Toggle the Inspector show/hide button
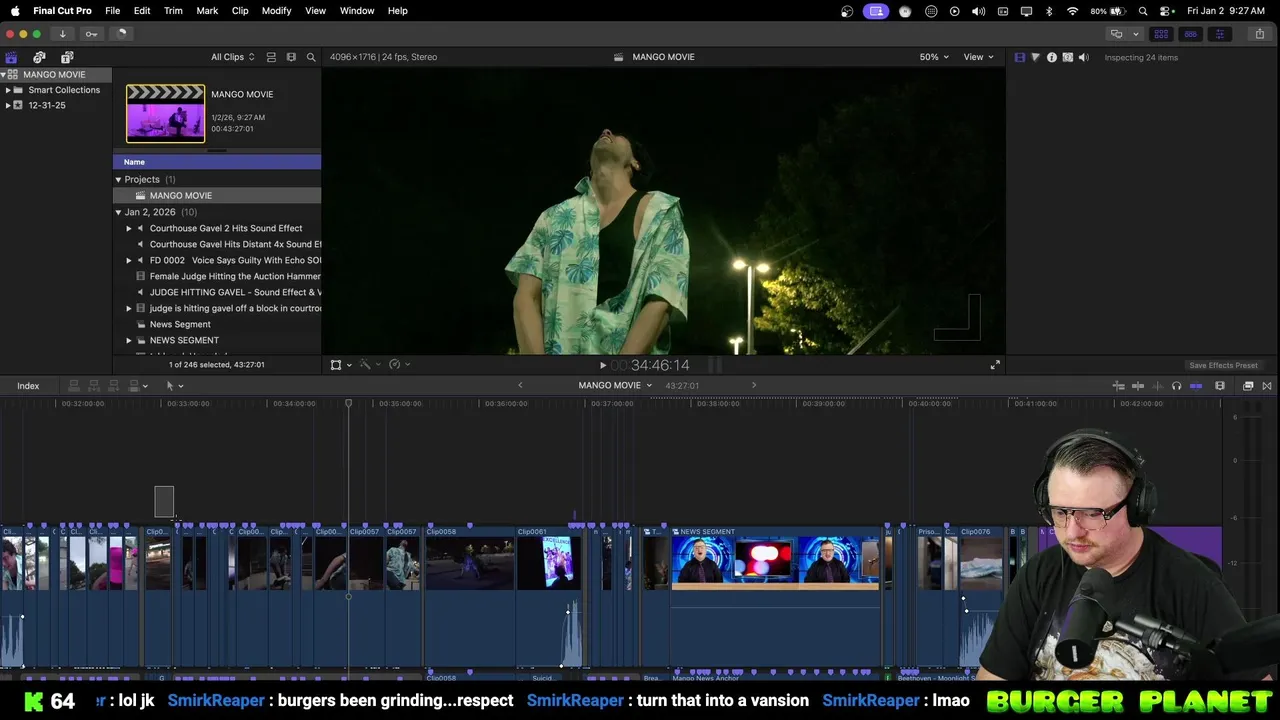The image size is (1280, 720). click(x=1219, y=34)
